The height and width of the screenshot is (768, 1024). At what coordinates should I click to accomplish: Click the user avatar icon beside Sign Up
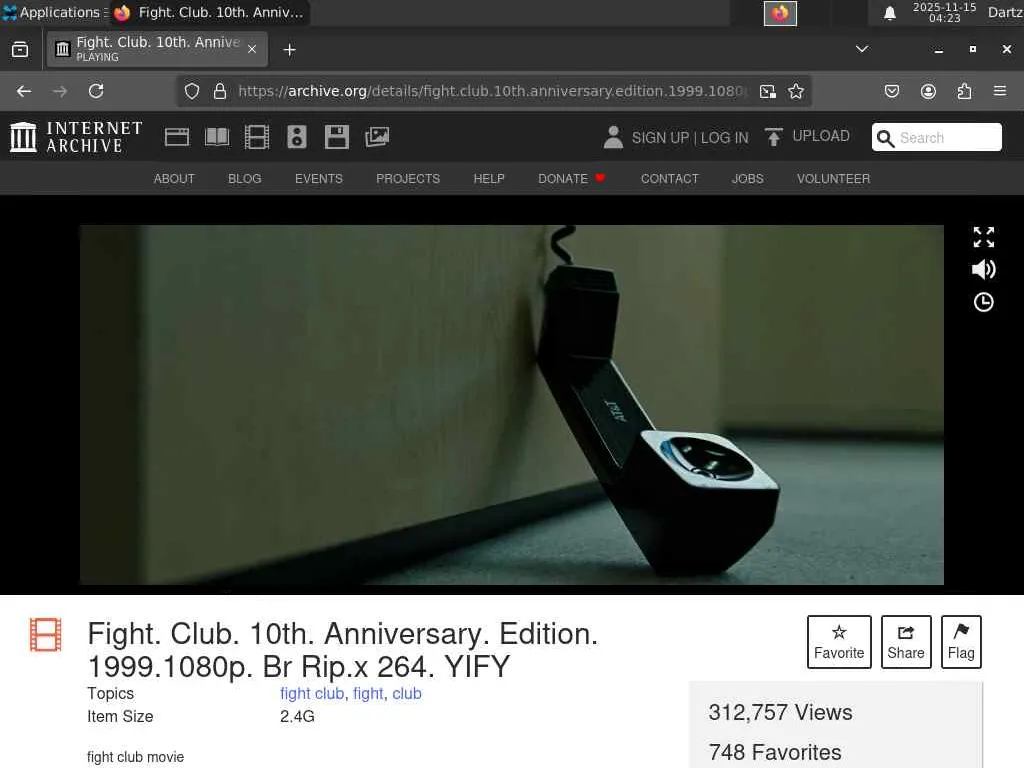(613, 137)
